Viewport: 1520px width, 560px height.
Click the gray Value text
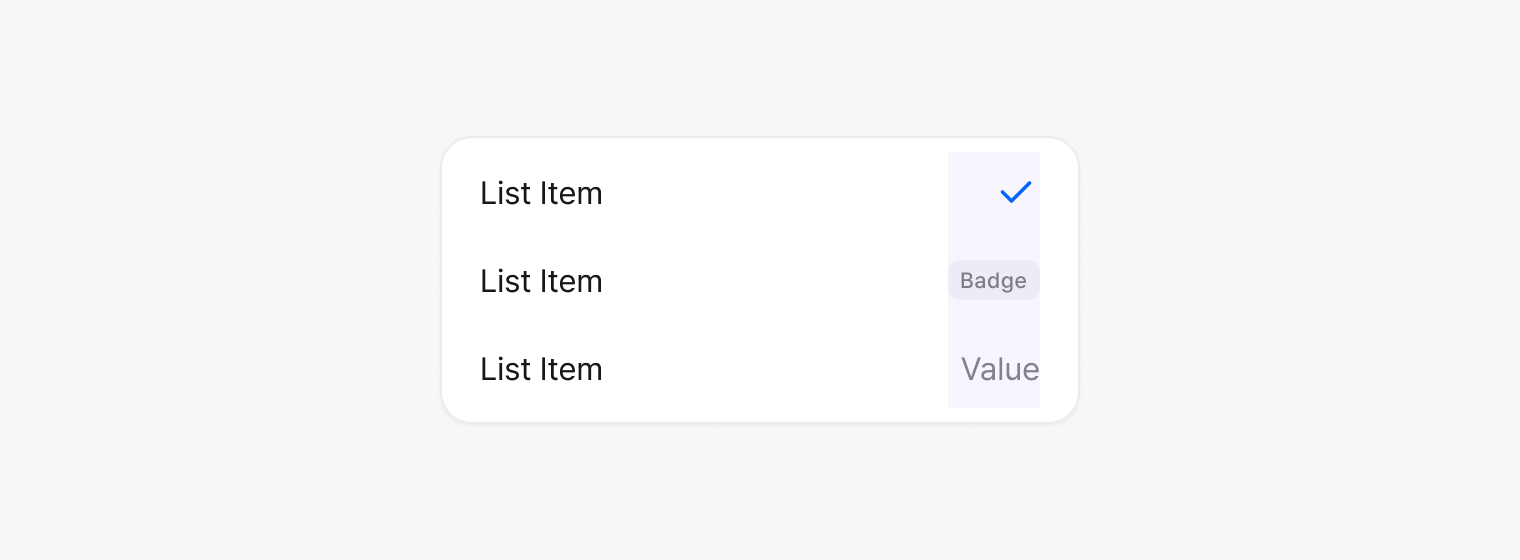pos(999,369)
